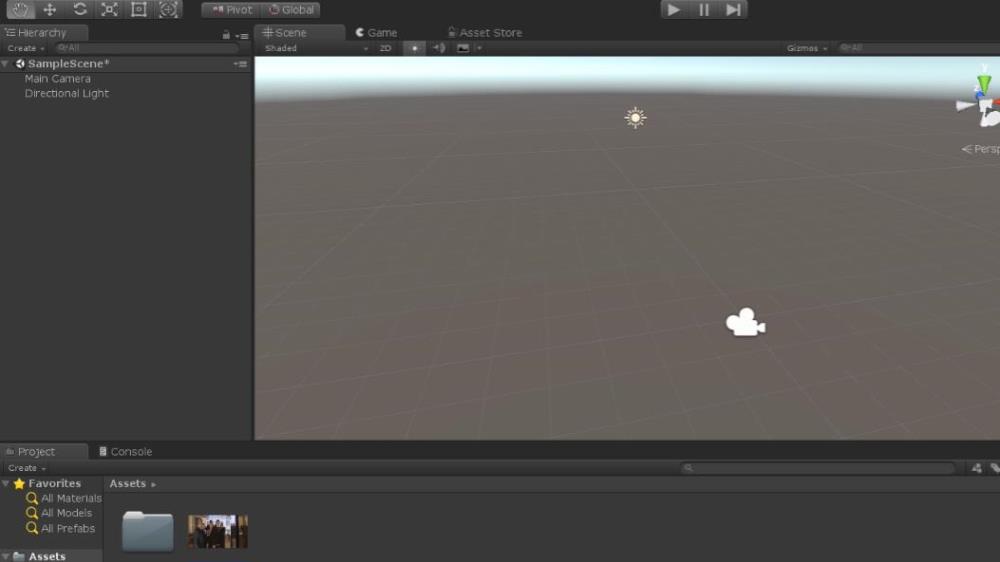This screenshot has width=1000, height=562.
Task: Click the left axis cone on orientation gizmo
Action: [966, 106]
